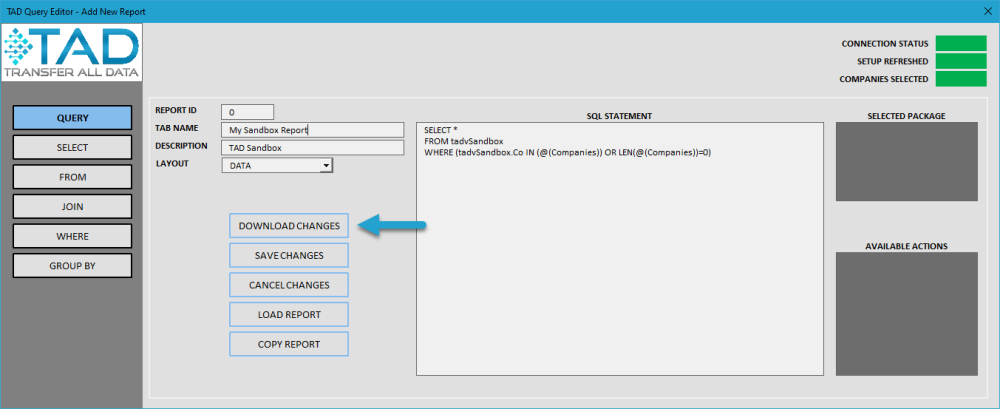This screenshot has width=1000, height=409.
Task: Click the SAVE CHANGES button
Action: (x=289, y=255)
